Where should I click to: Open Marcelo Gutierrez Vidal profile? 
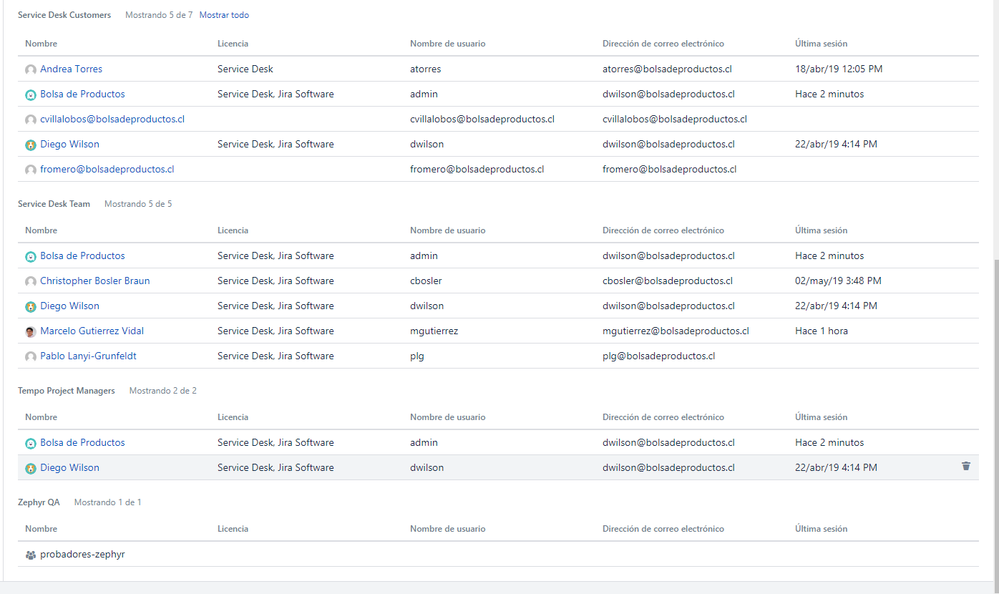(x=92, y=331)
